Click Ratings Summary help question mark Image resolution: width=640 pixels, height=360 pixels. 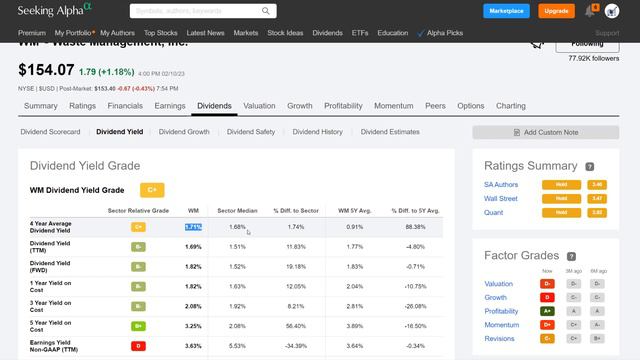click(x=589, y=167)
